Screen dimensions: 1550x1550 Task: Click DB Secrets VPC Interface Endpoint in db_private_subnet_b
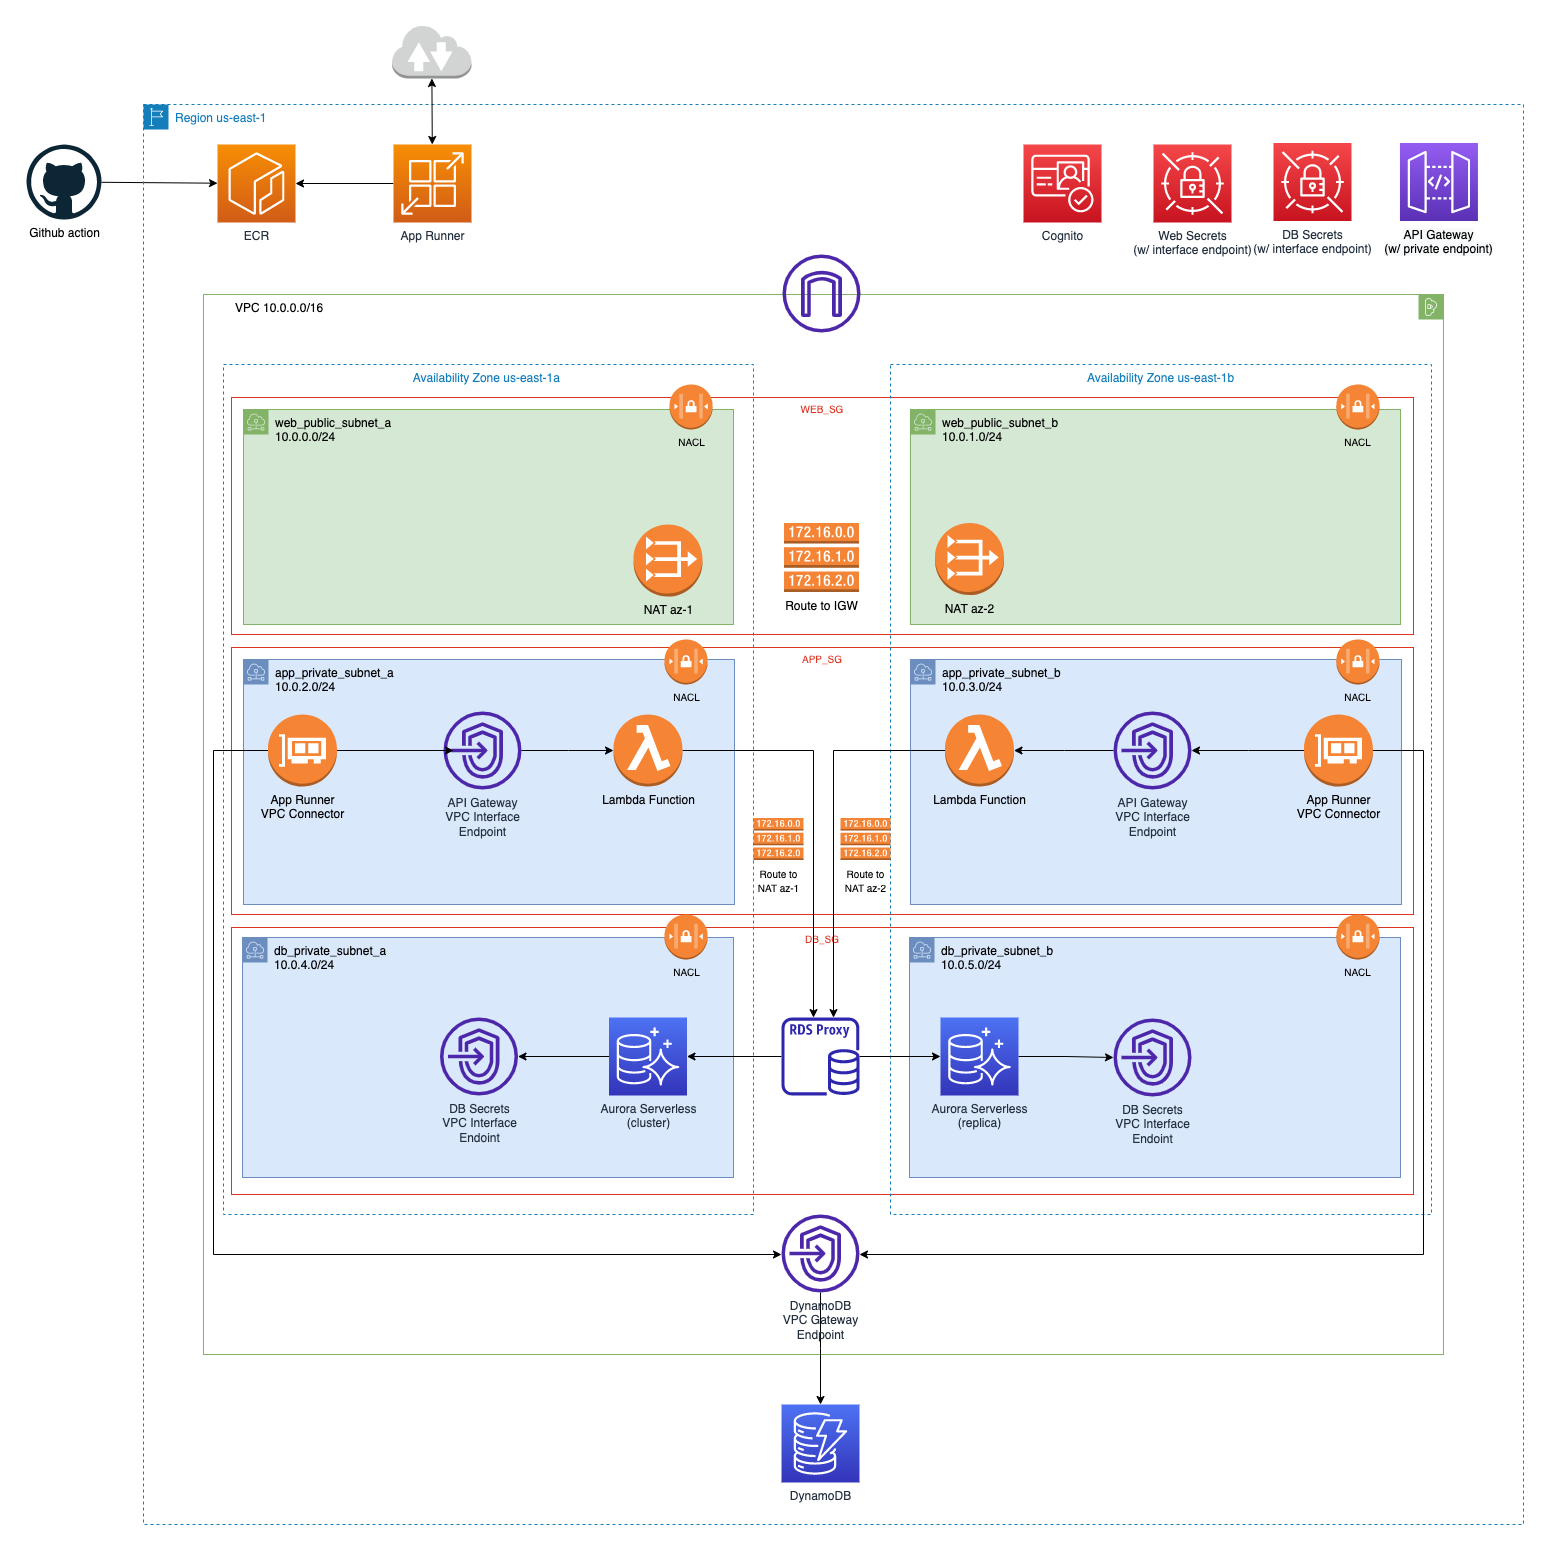(1152, 1058)
